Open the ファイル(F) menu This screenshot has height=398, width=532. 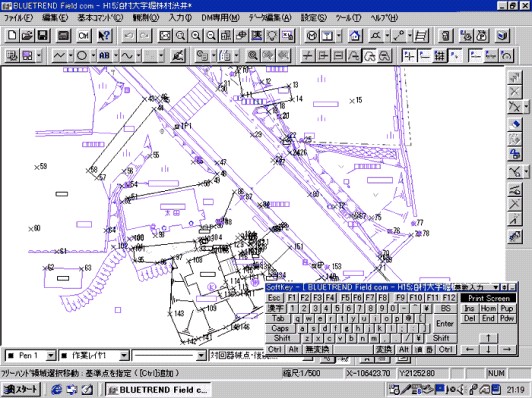[18, 18]
